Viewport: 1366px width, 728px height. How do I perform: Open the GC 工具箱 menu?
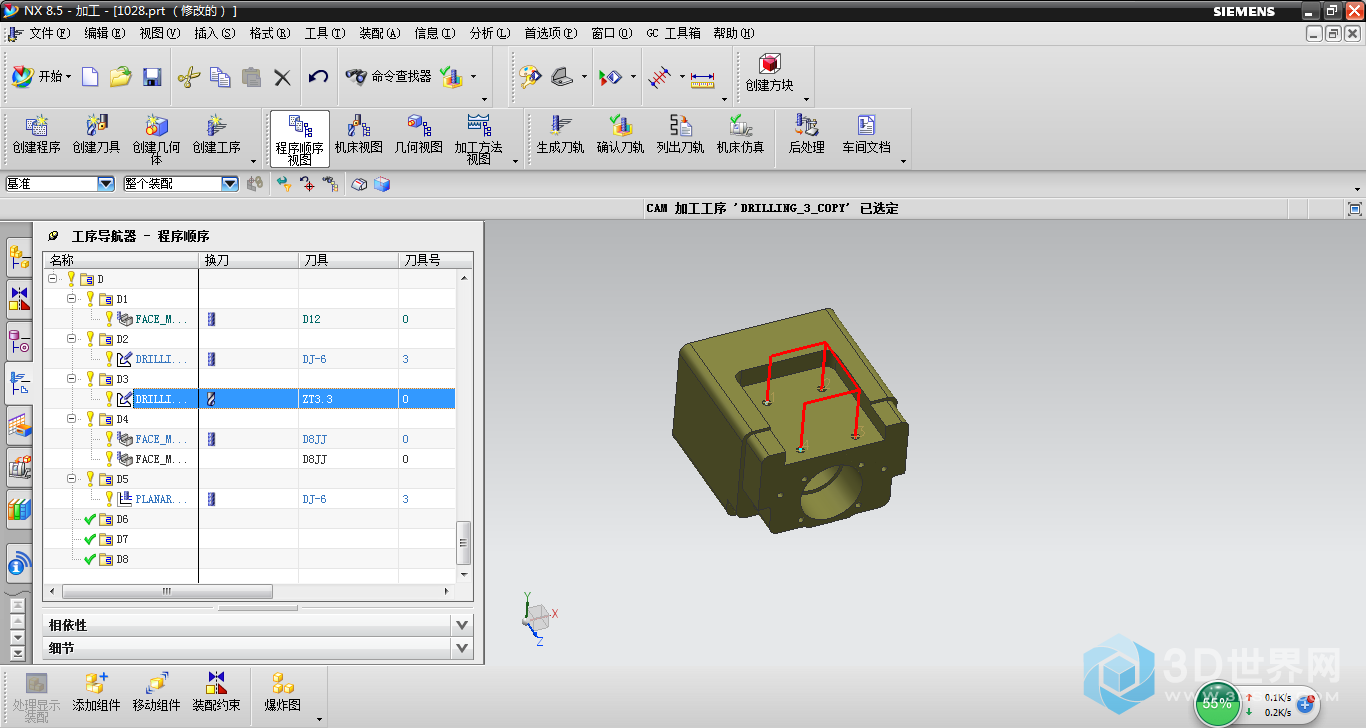click(x=673, y=33)
